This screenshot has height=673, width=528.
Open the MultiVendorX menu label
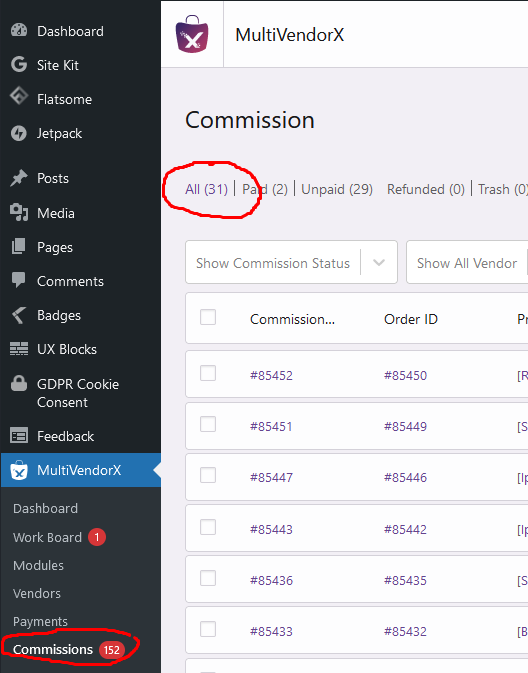click(x=79, y=470)
